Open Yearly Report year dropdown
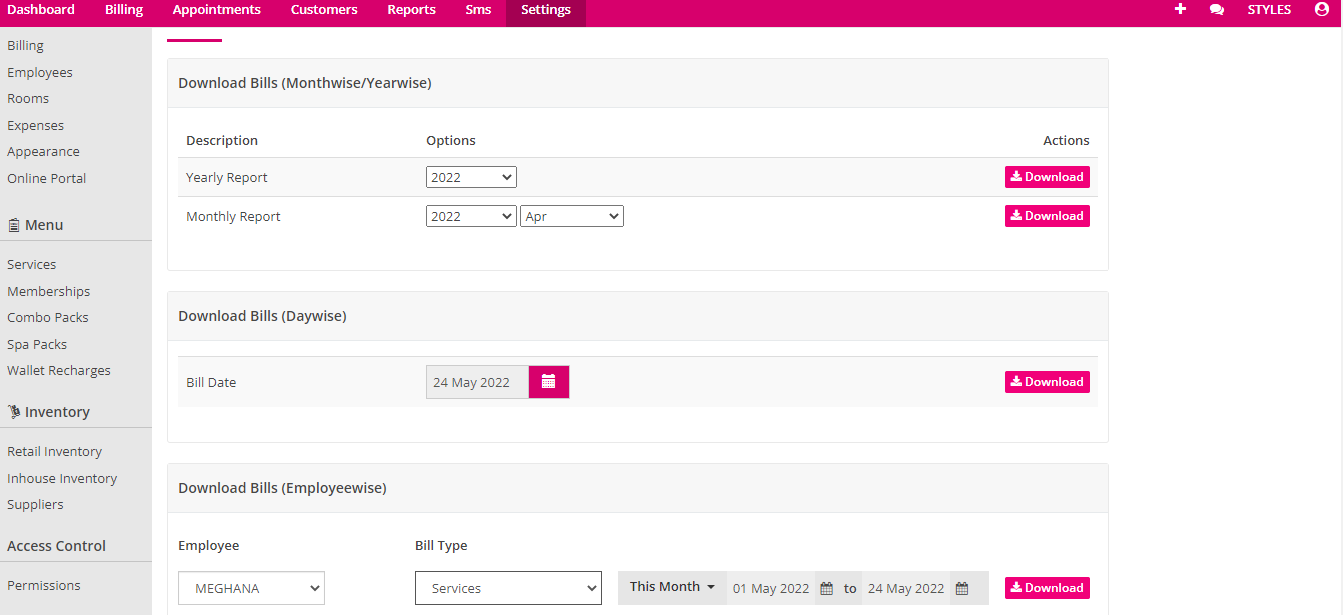Image resolution: width=1343 pixels, height=615 pixels. pos(471,177)
